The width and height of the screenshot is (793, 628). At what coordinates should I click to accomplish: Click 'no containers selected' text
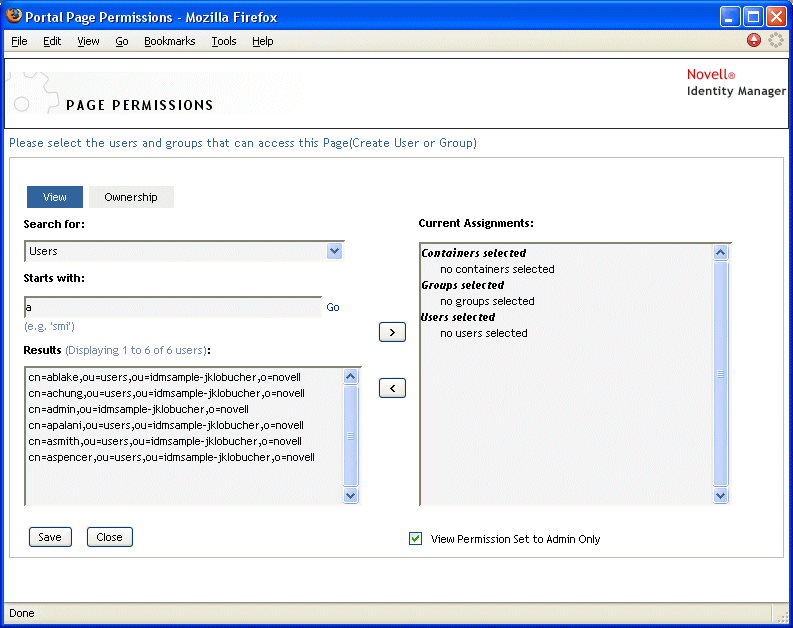(x=497, y=269)
